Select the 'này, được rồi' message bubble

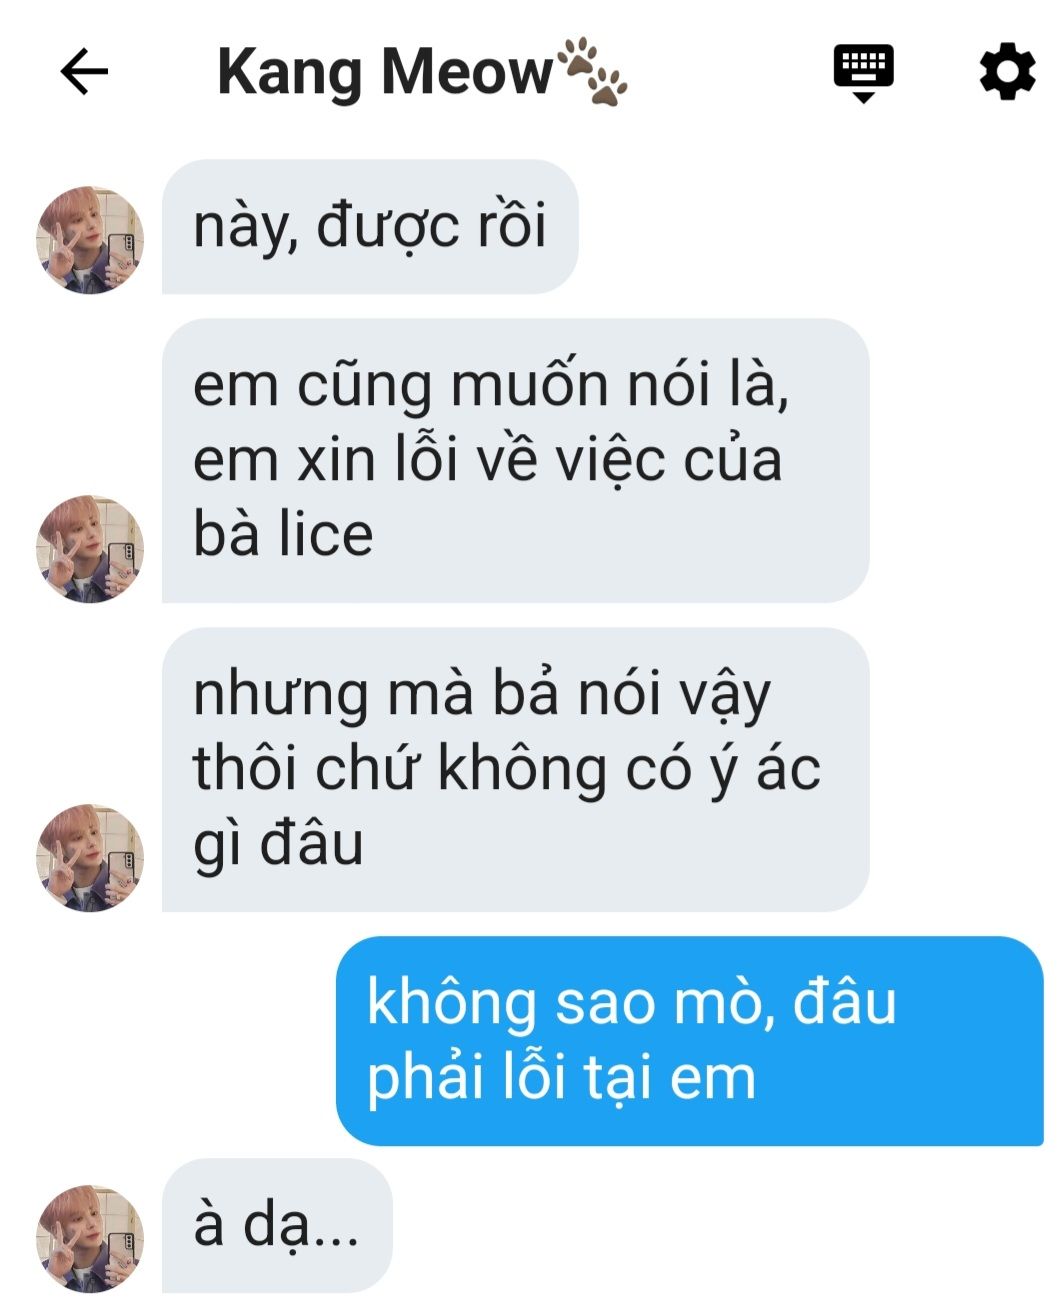click(x=370, y=227)
